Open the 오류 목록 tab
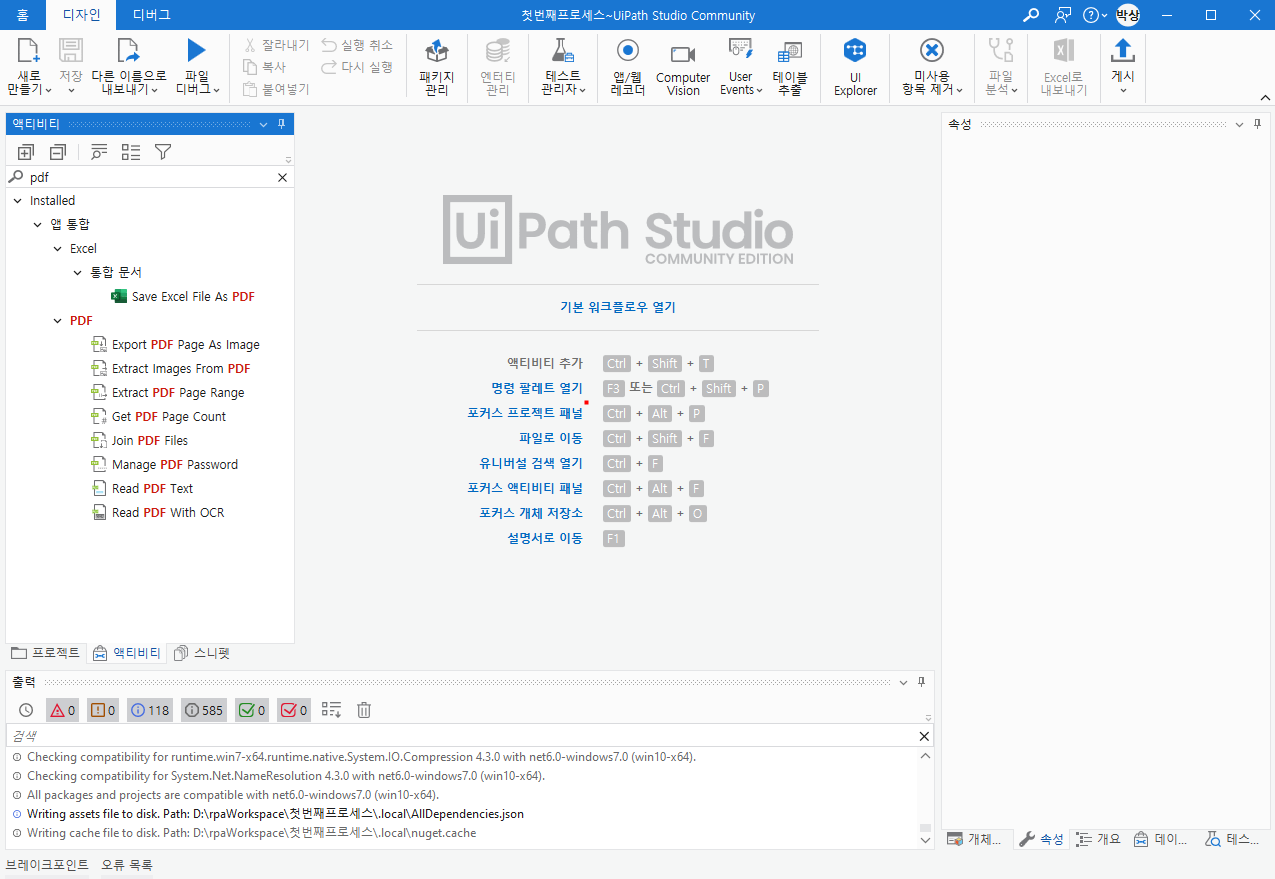Image resolution: width=1275 pixels, height=879 pixels. coord(127,865)
